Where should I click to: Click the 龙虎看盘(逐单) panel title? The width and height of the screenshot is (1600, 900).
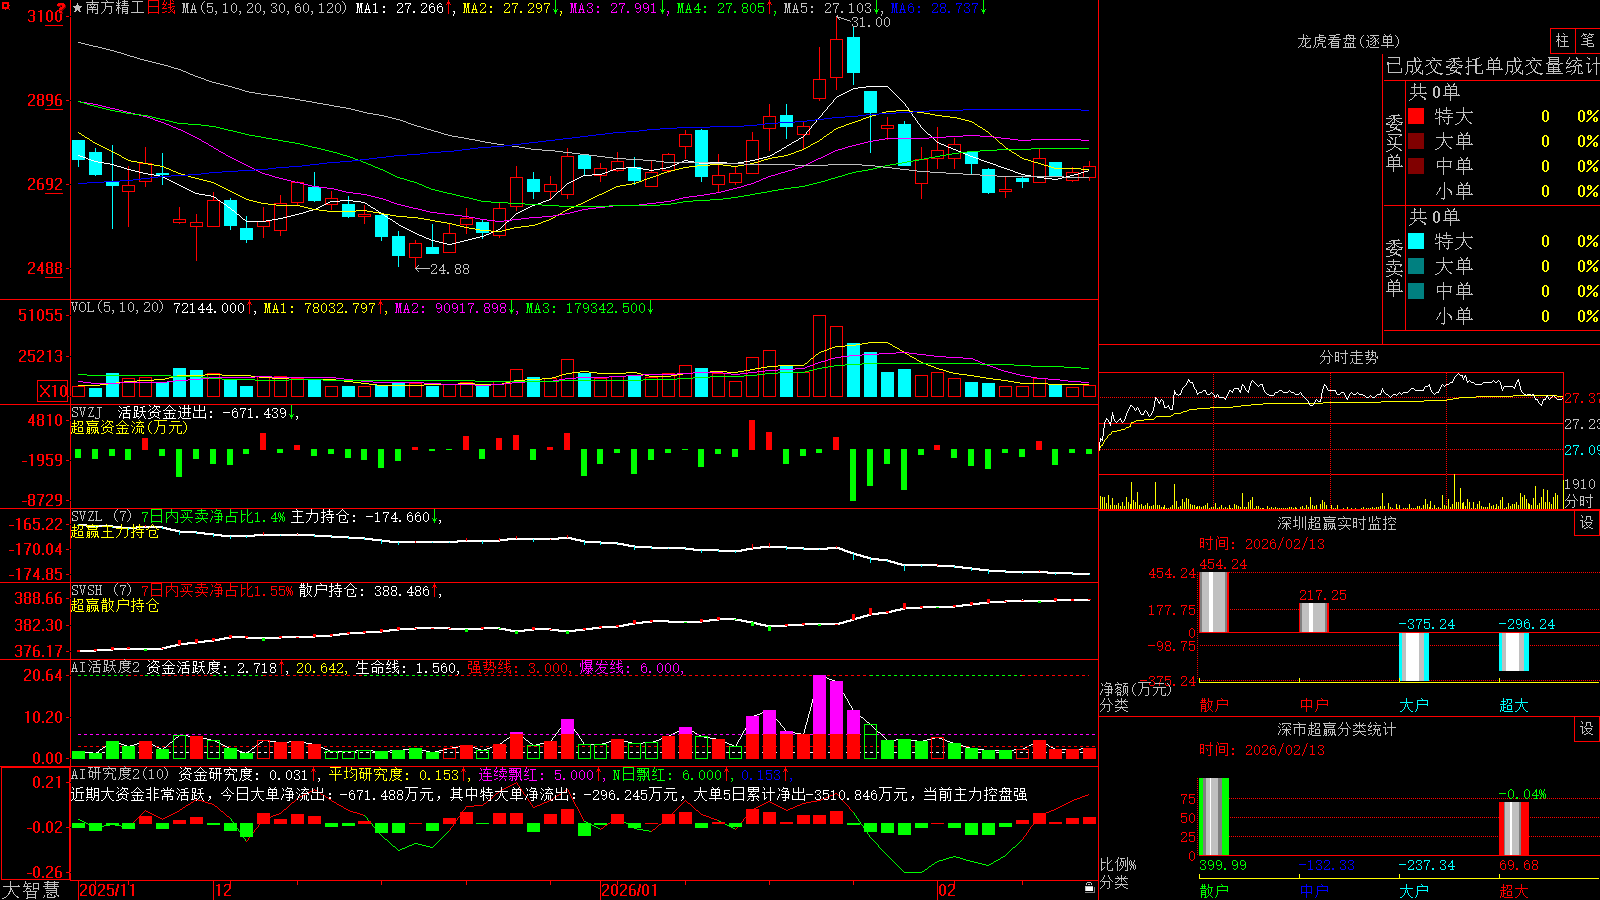[1348, 41]
